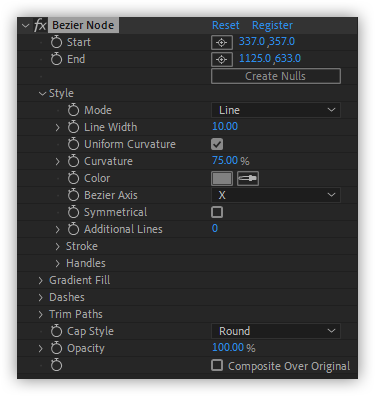Click the Start point crosshair picker
This screenshot has width=375, height=396.
(x=222, y=42)
